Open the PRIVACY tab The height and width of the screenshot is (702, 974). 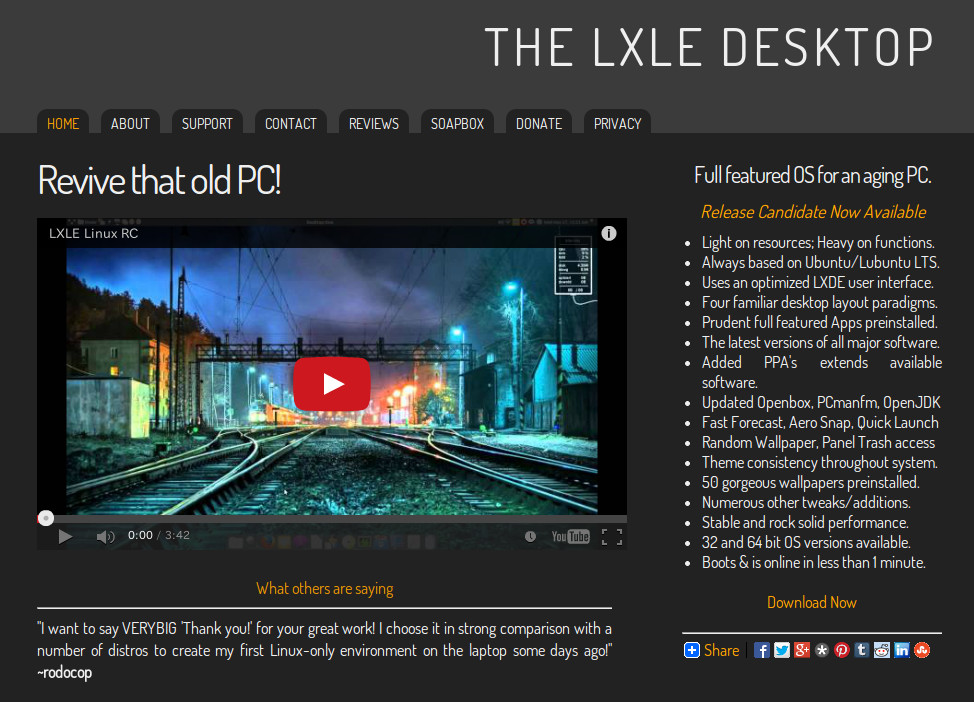(x=617, y=124)
